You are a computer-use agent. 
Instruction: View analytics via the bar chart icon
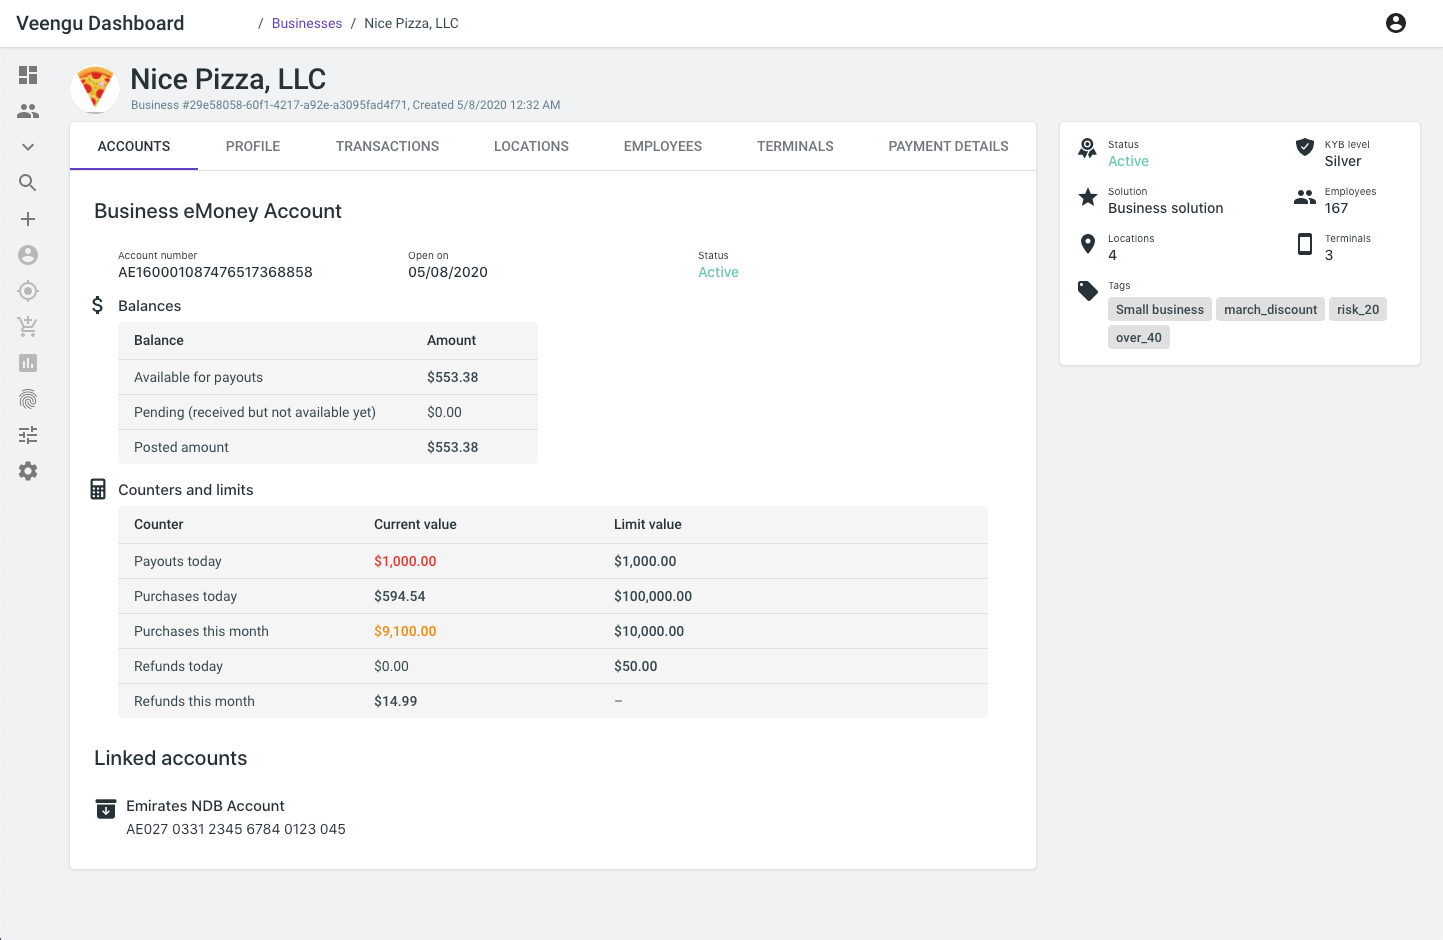[x=27, y=363]
